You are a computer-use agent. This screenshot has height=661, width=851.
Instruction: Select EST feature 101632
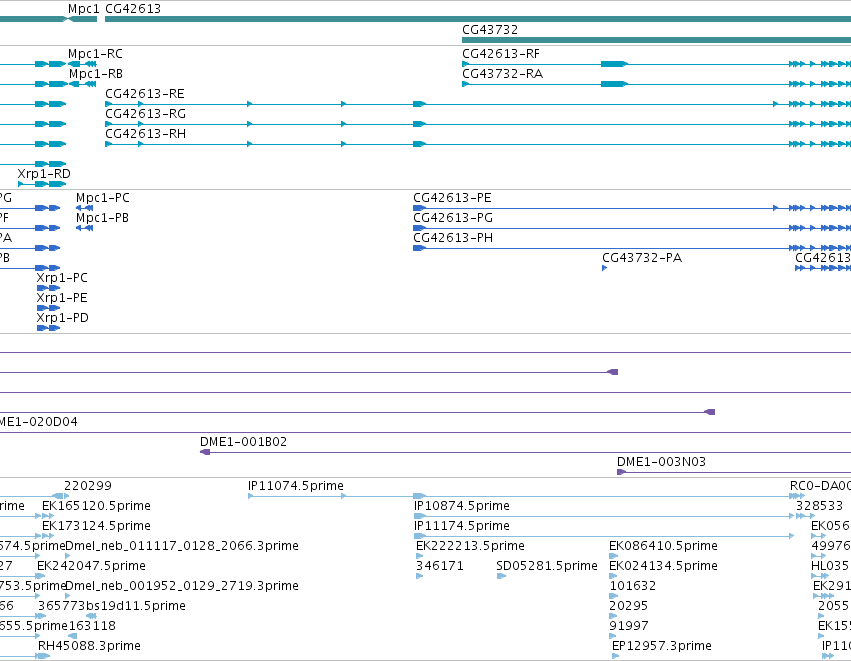tap(633, 586)
